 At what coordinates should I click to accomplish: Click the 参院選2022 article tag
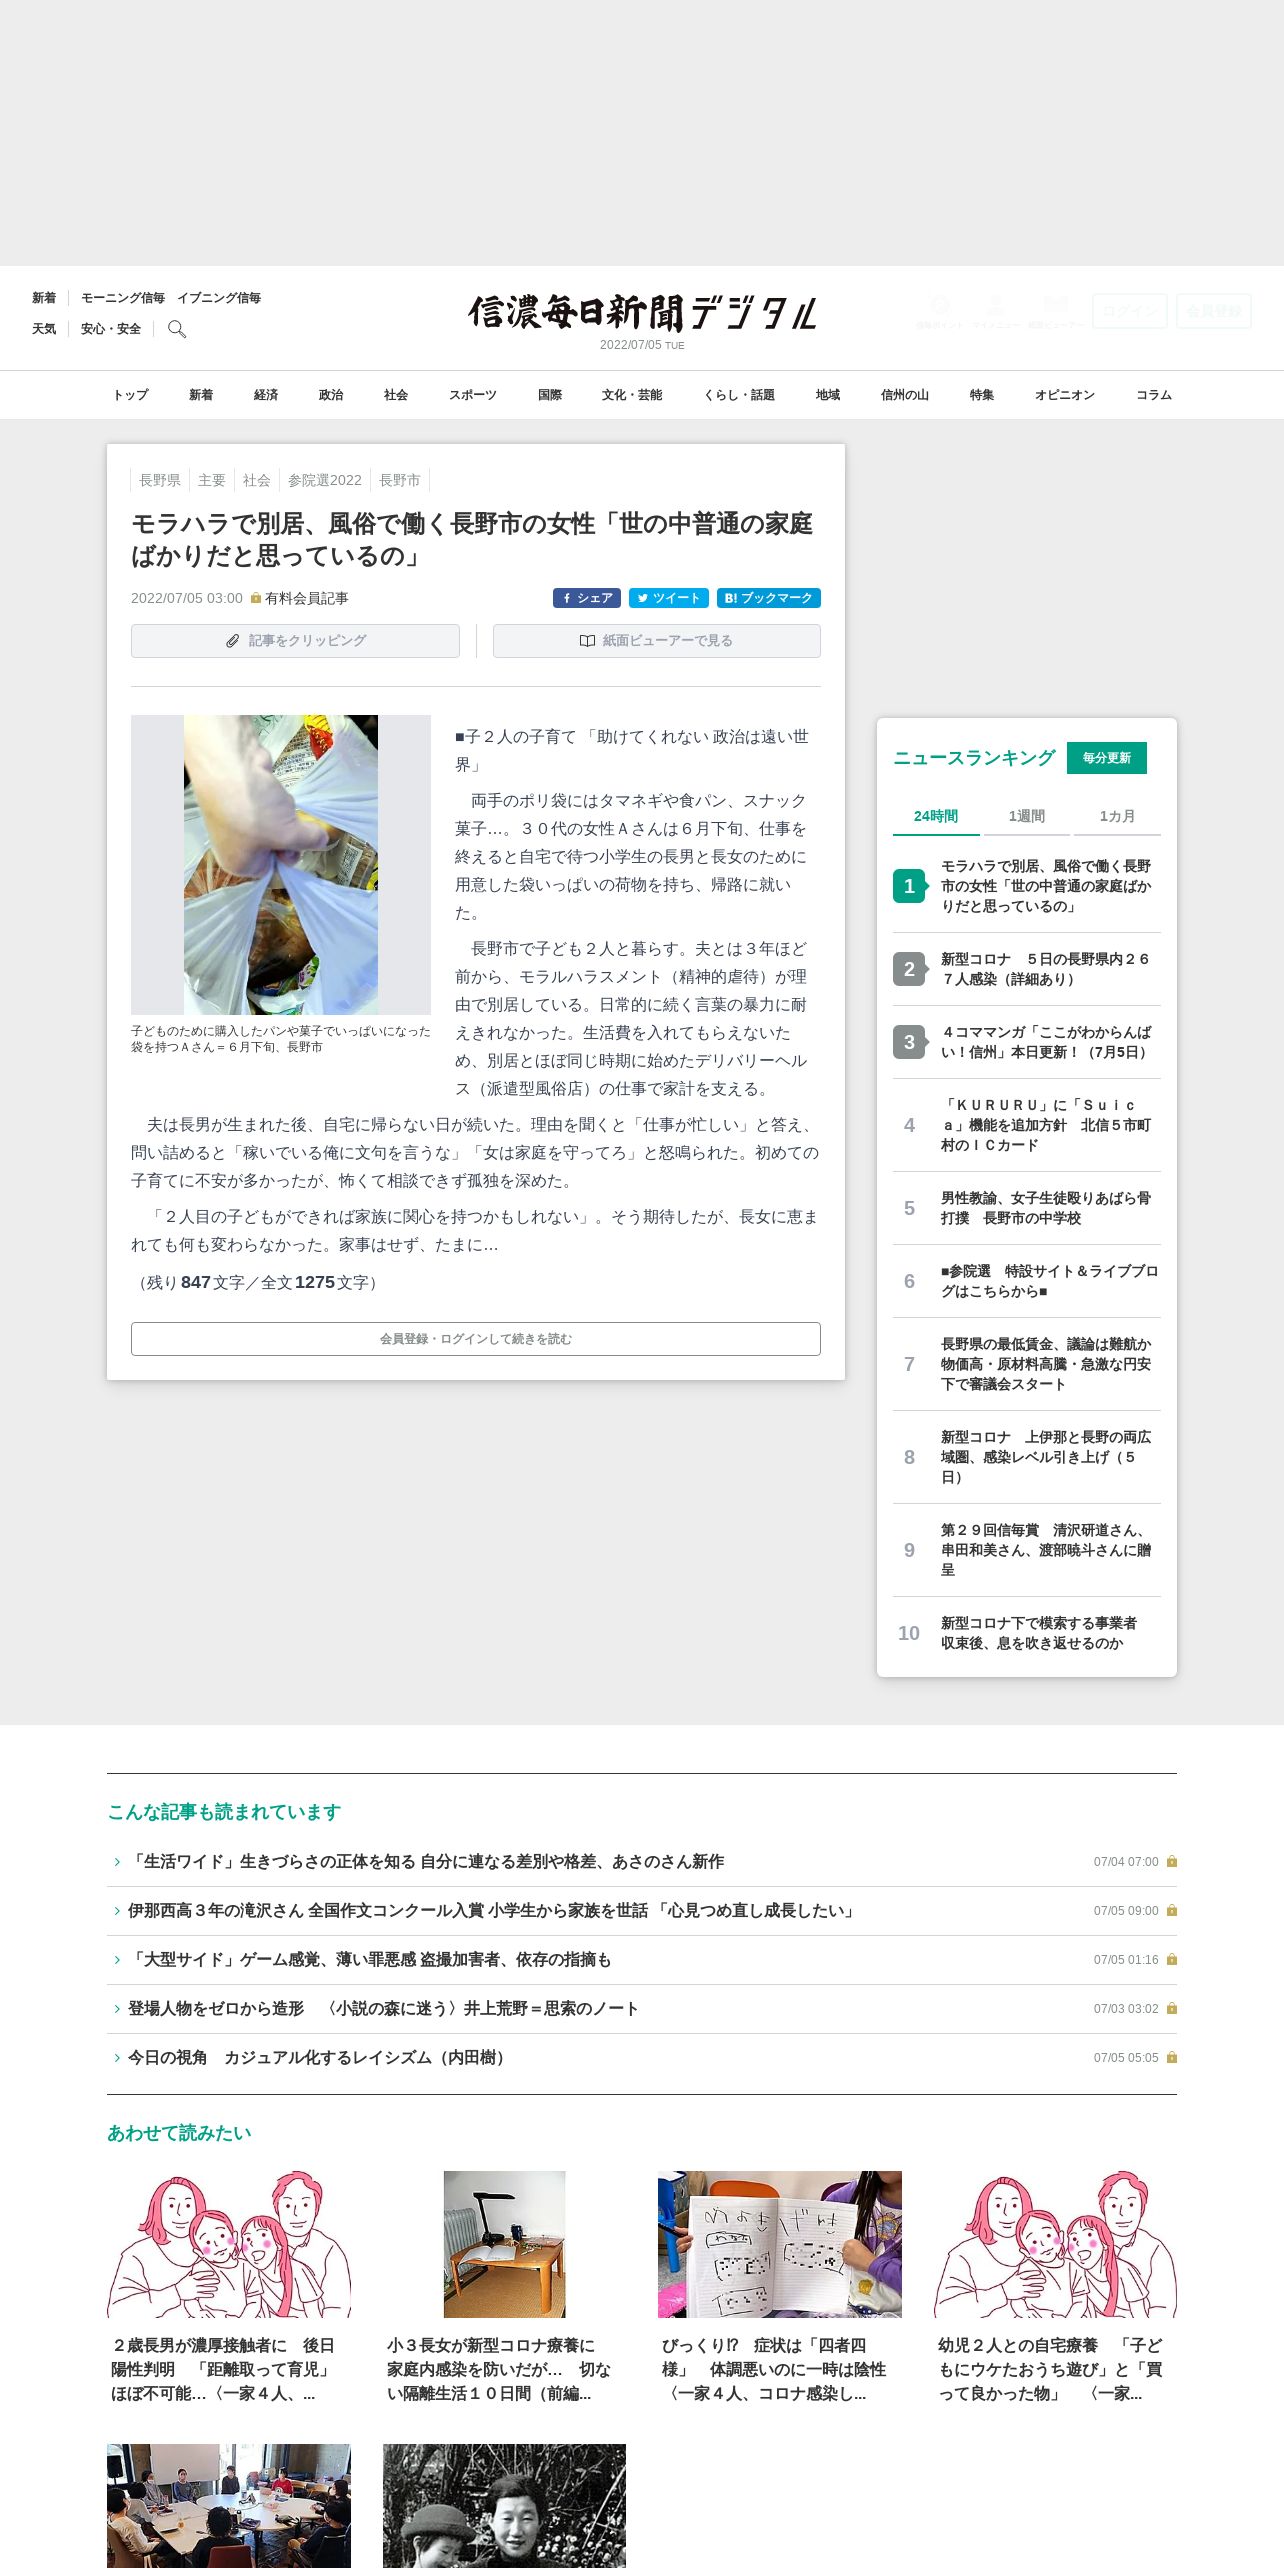coord(325,480)
